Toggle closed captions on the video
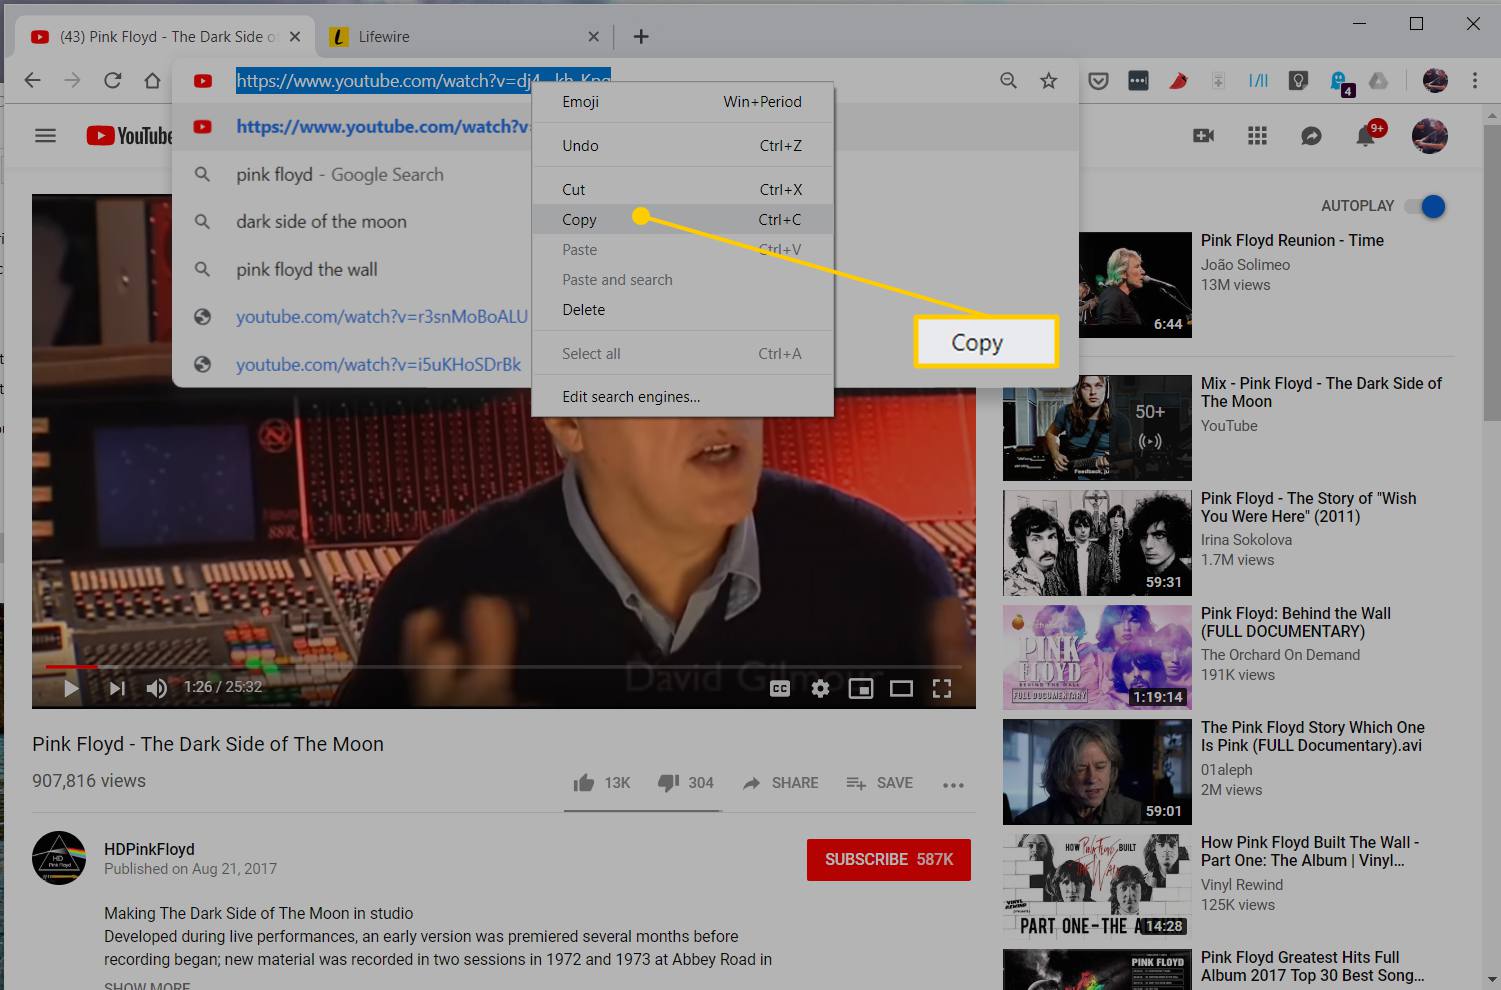Image resolution: width=1501 pixels, height=990 pixels. (x=780, y=688)
